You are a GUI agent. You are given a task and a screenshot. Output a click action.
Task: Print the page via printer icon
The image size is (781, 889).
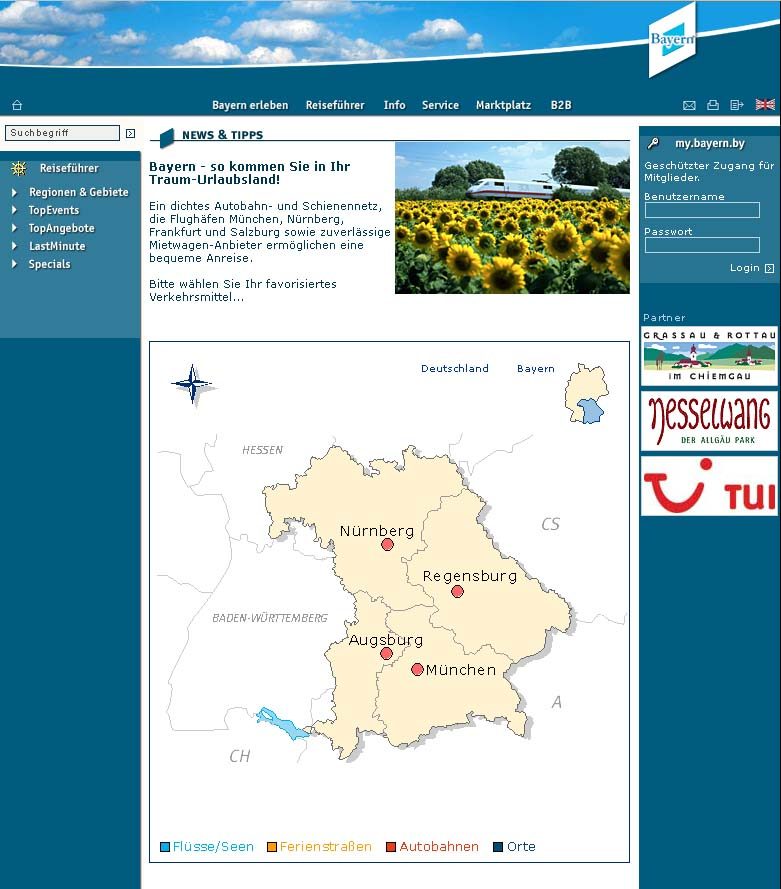[713, 105]
